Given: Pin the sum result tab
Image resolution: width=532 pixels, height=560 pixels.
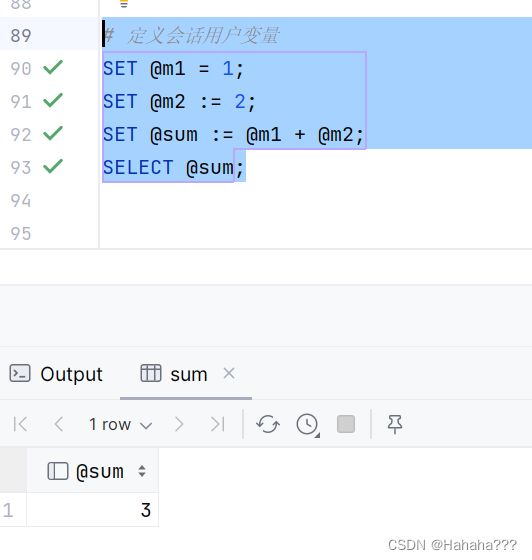Looking at the screenshot, I should pyautogui.click(x=395, y=424).
